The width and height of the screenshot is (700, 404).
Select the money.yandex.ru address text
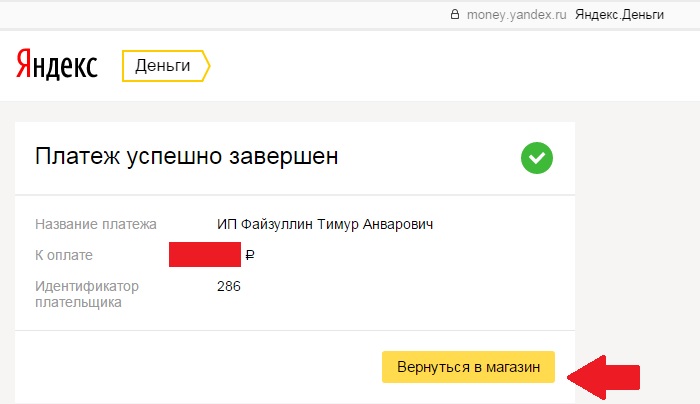[x=517, y=15]
